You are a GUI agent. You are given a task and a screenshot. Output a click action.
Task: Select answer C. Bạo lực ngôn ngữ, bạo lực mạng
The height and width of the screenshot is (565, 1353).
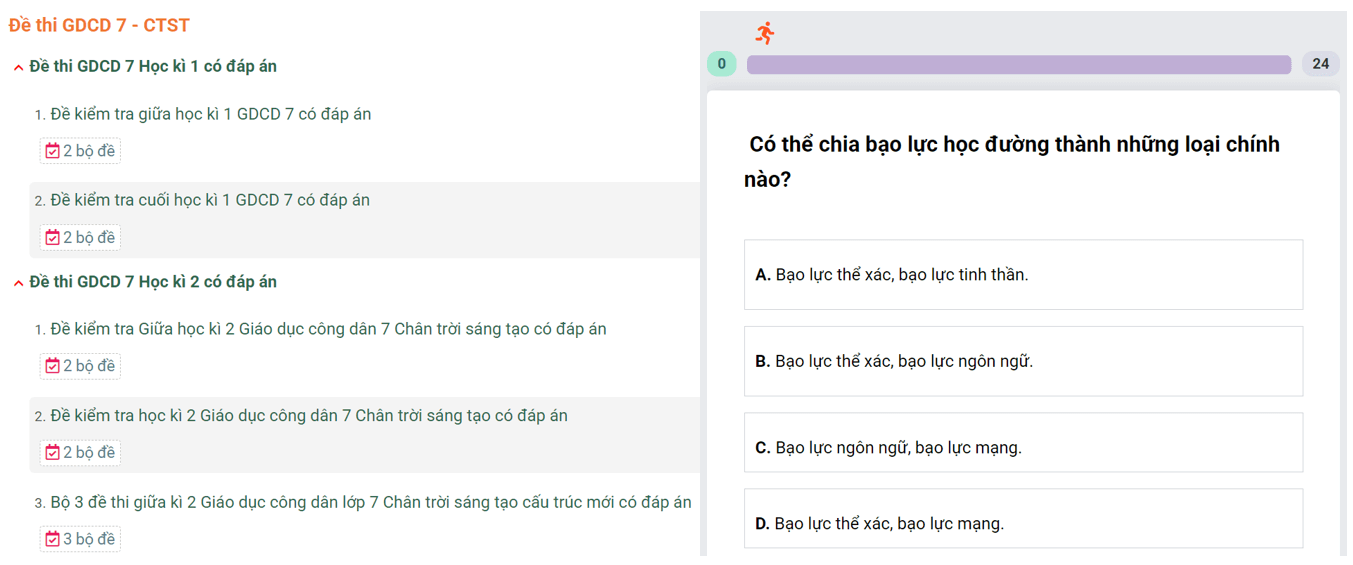coord(1022,447)
